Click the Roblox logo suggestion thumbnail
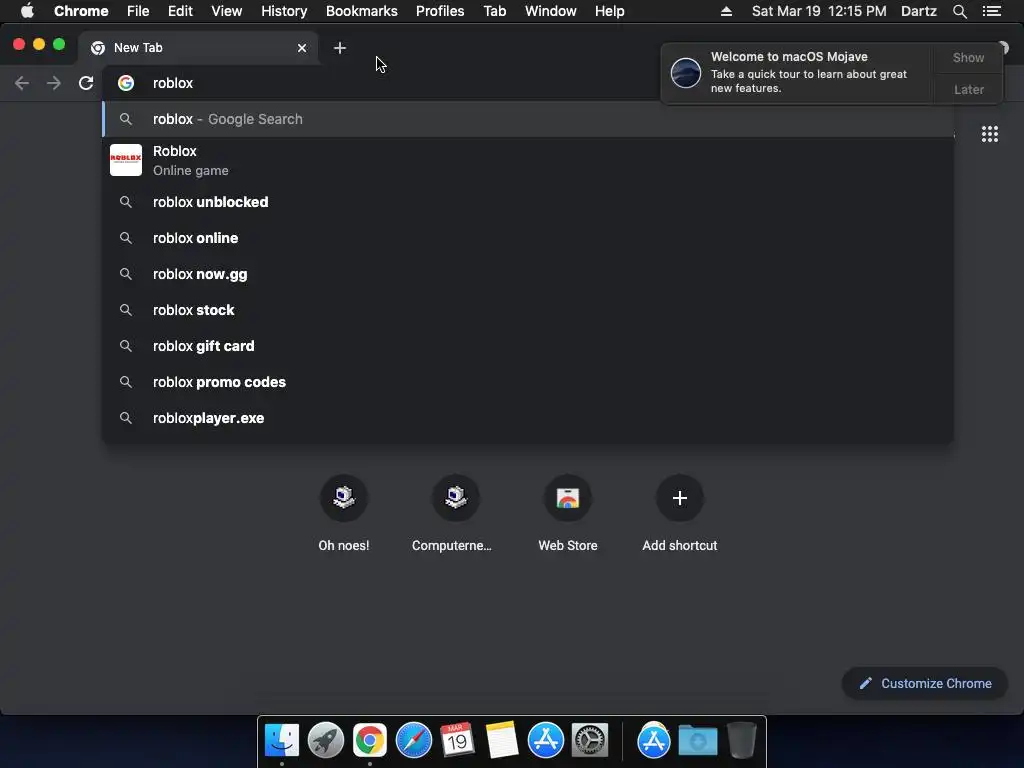The height and width of the screenshot is (768, 1024). pos(126,160)
